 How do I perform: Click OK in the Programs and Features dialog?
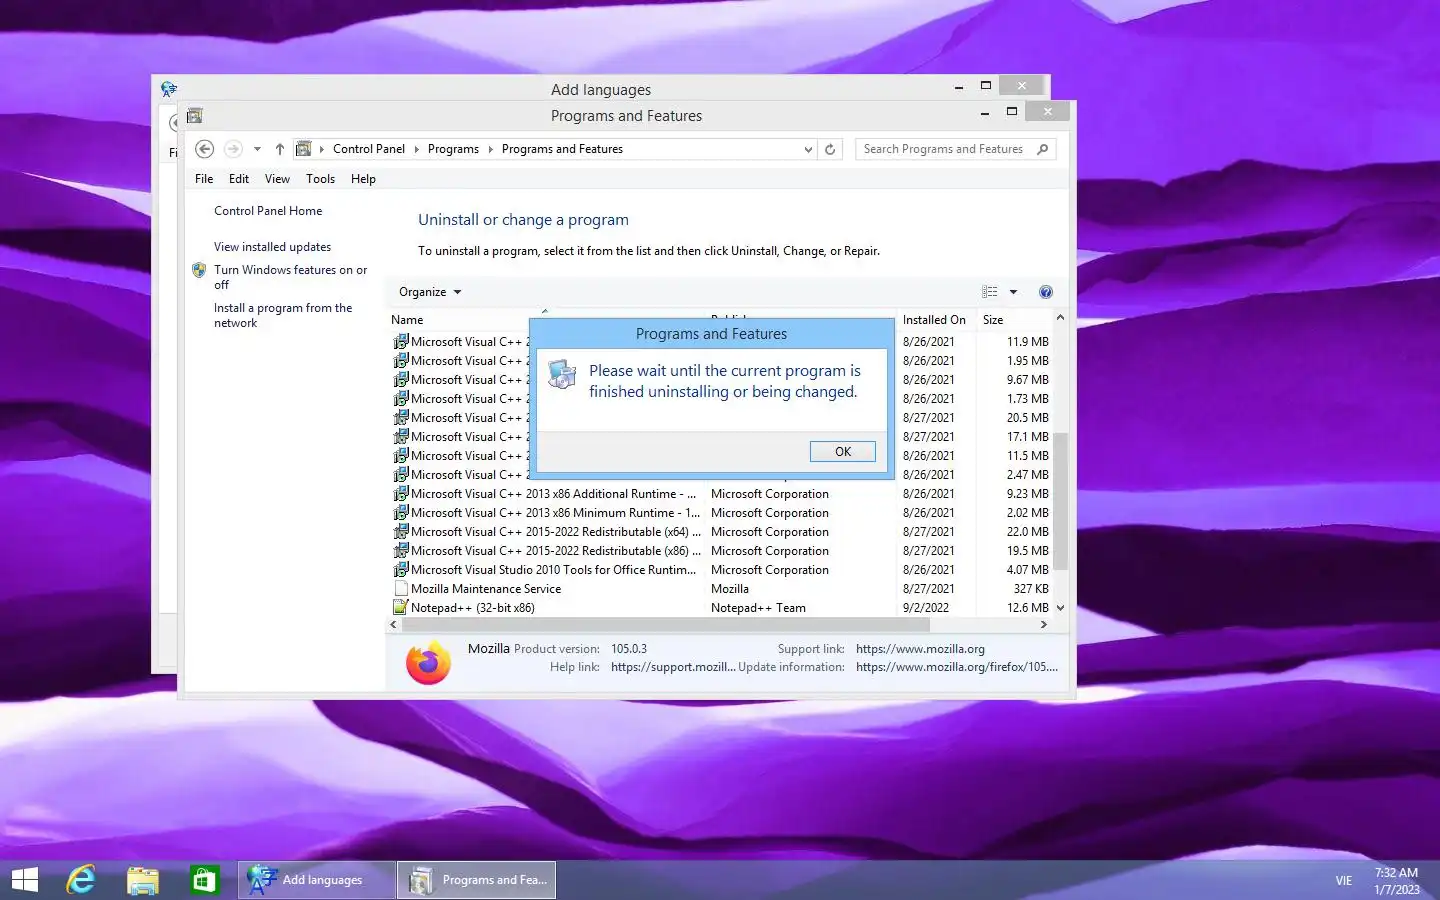[842, 451]
